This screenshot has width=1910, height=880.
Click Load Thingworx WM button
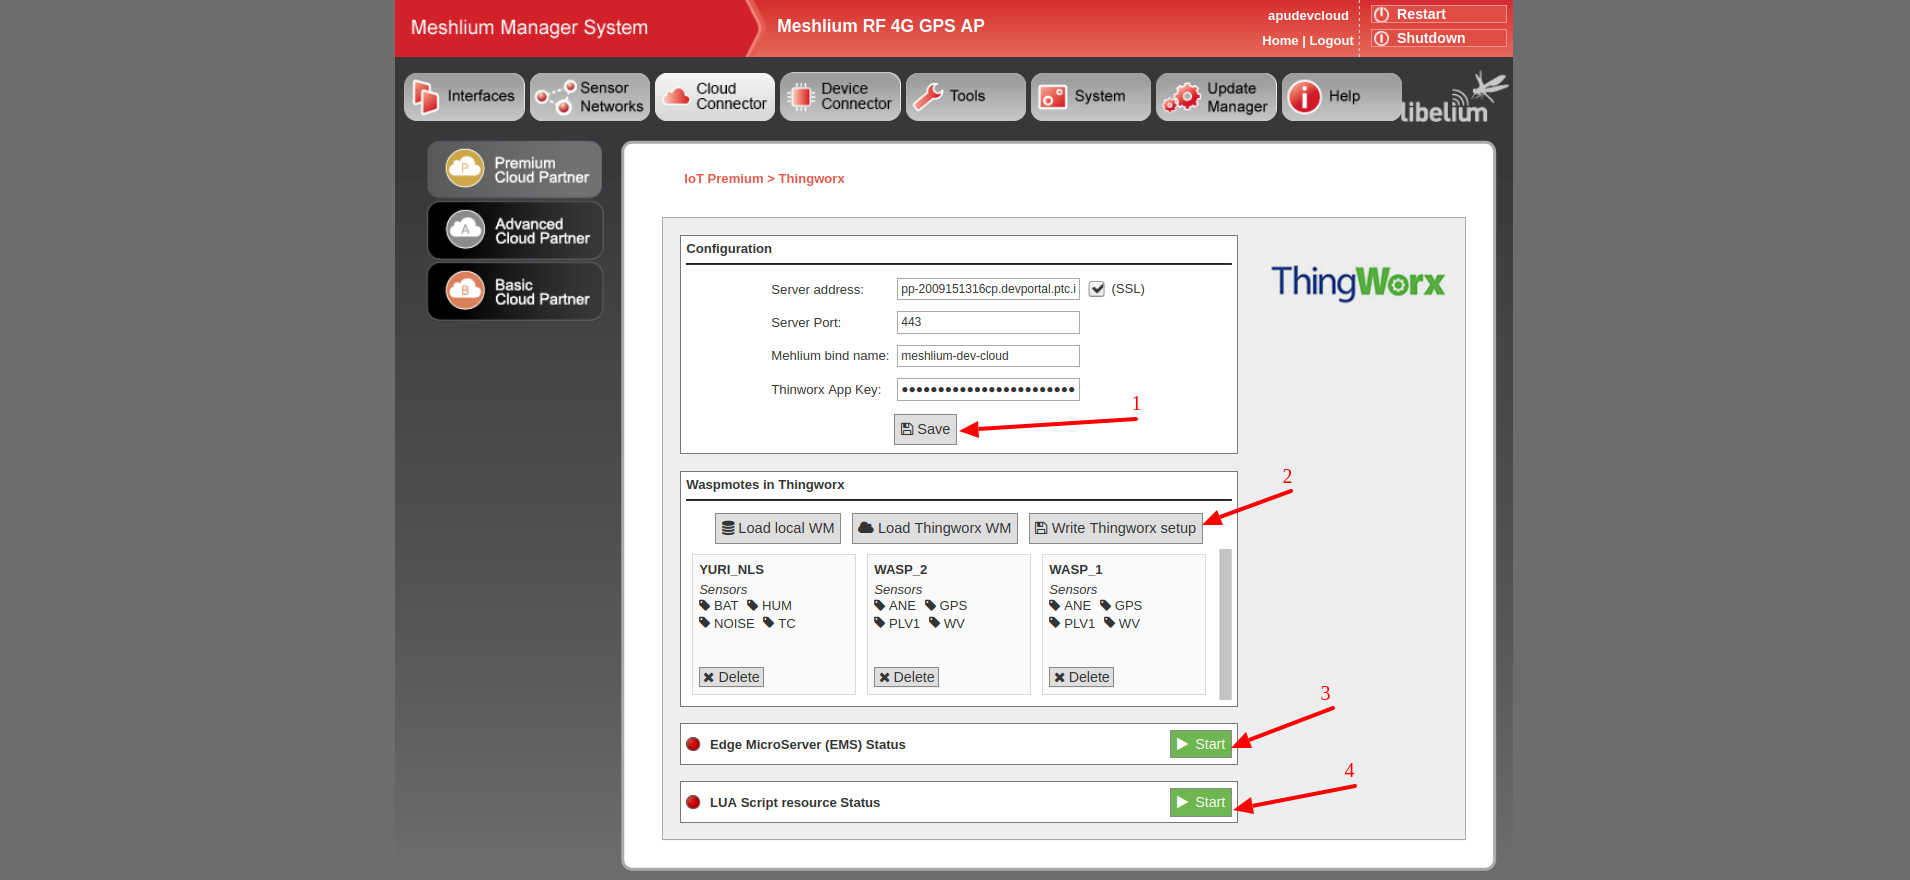[x=935, y=528]
